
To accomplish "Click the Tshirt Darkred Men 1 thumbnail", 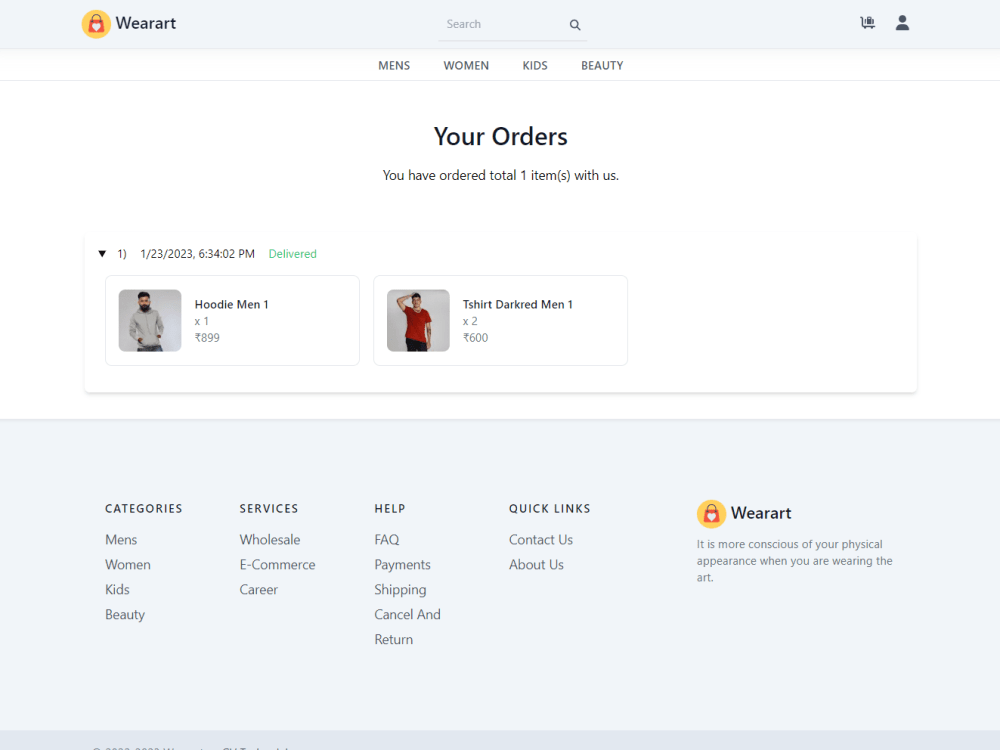I will point(418,321).
